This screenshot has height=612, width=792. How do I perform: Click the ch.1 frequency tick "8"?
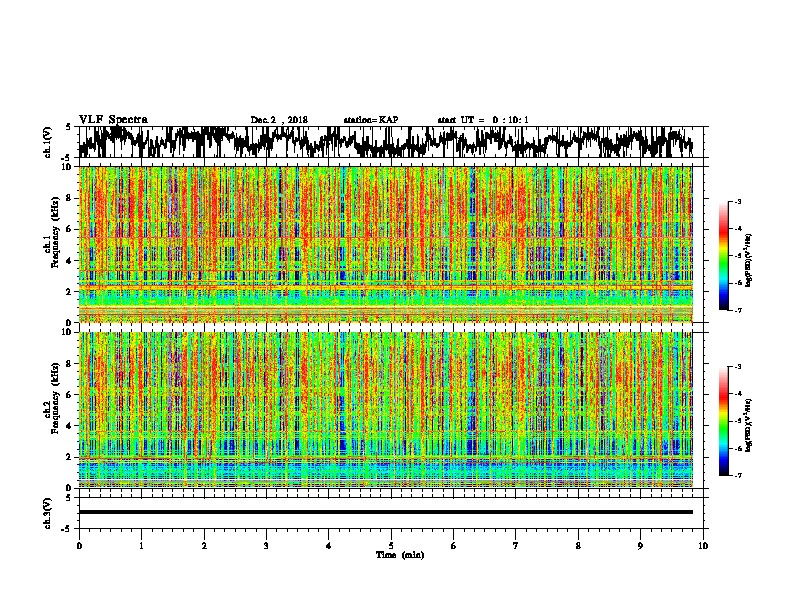tap(69, 198)
